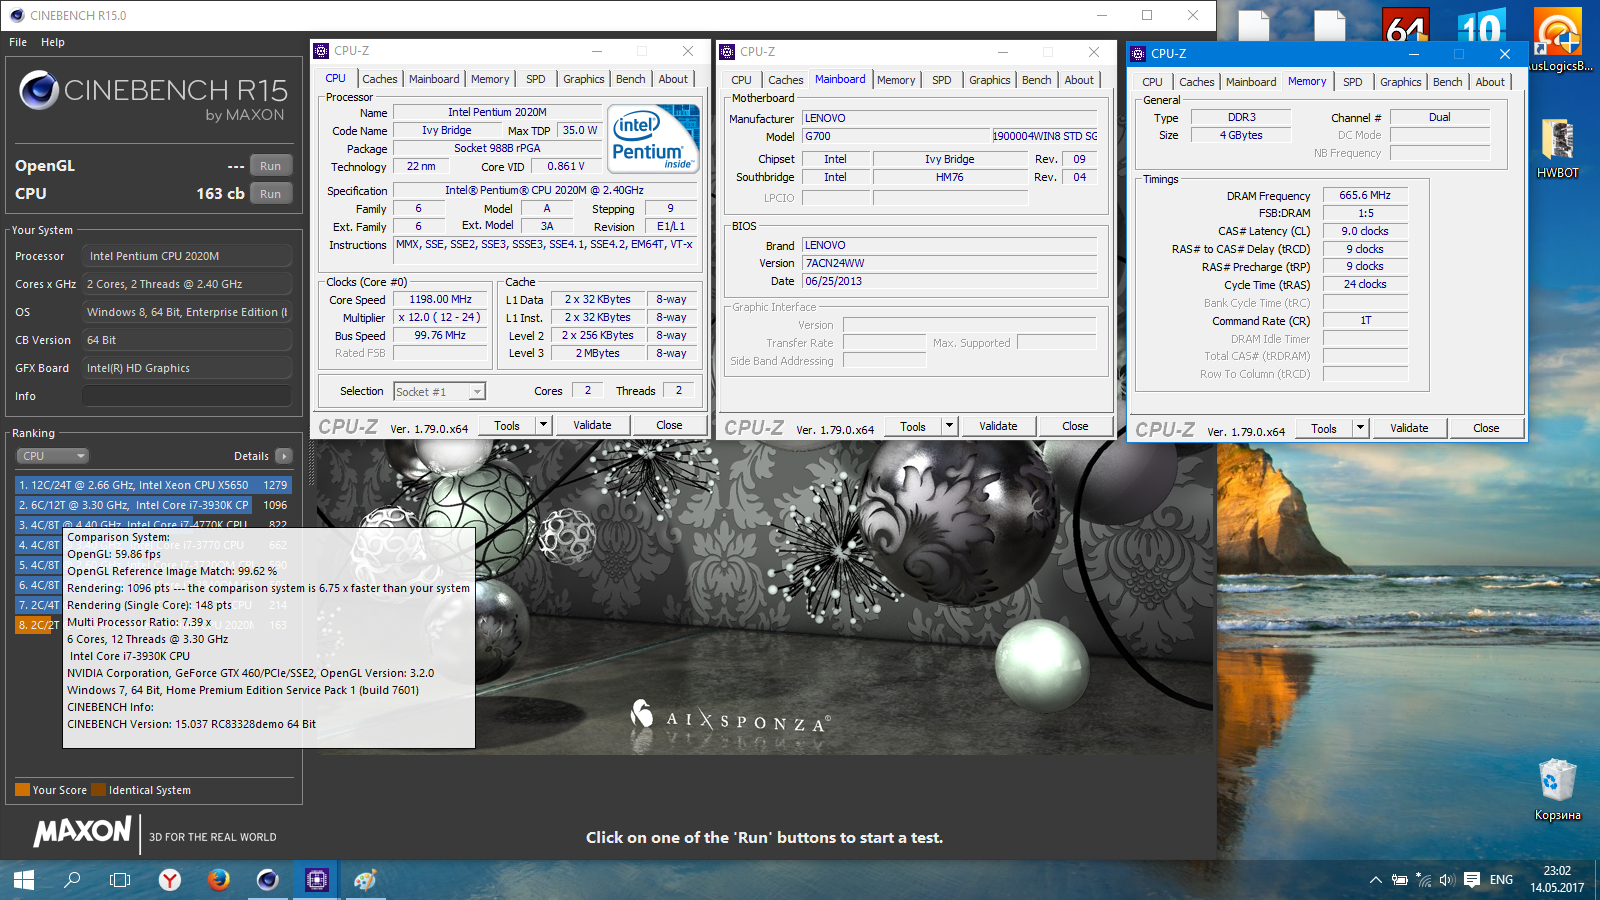Click CPU-Z title icon of second window
The width and height of the screenshot is (1600, 900).
(x=727, y=52)
